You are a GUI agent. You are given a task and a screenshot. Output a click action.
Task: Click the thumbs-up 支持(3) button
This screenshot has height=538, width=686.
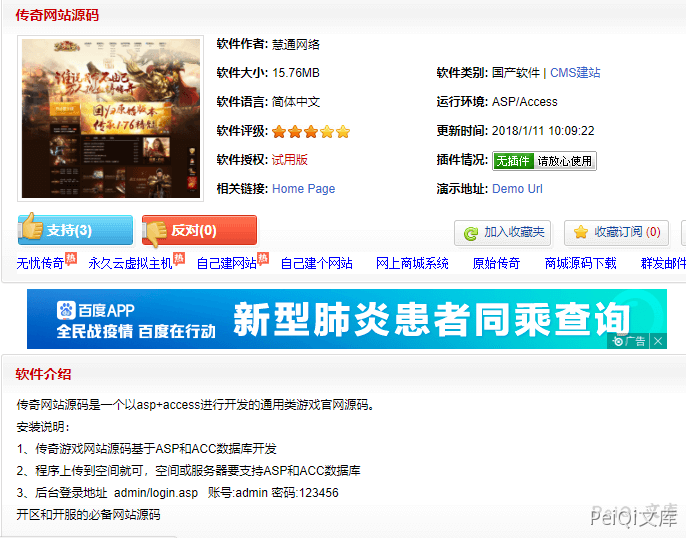point(75,231)
